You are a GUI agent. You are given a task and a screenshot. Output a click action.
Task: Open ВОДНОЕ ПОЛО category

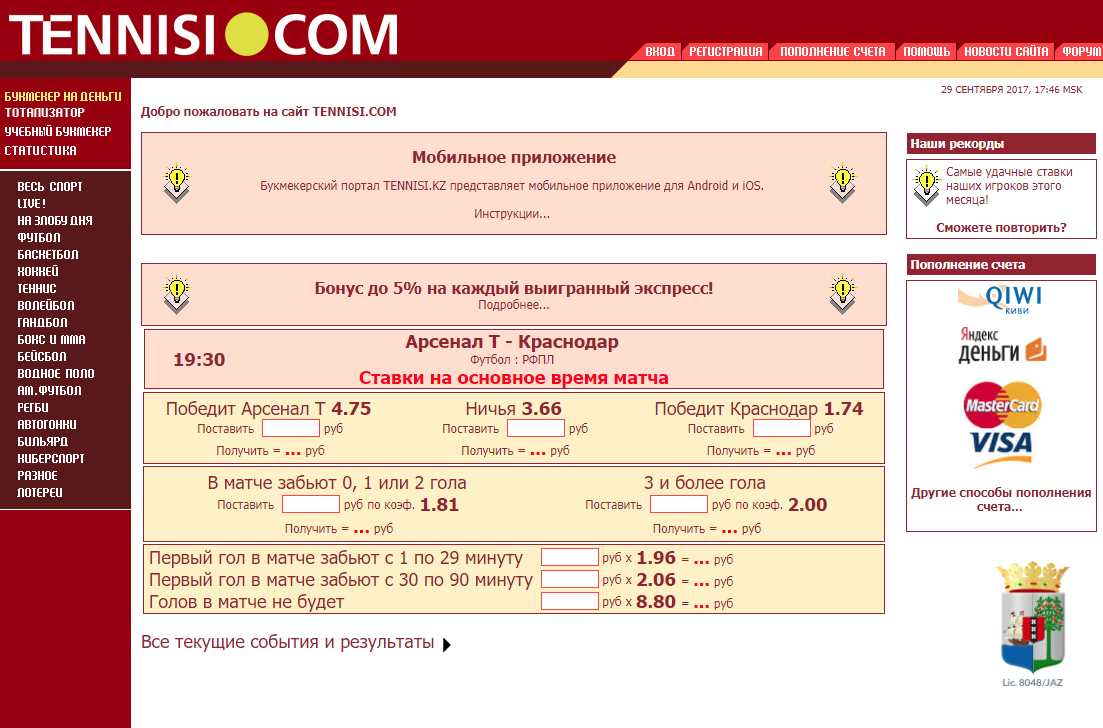tap(56, 373)
